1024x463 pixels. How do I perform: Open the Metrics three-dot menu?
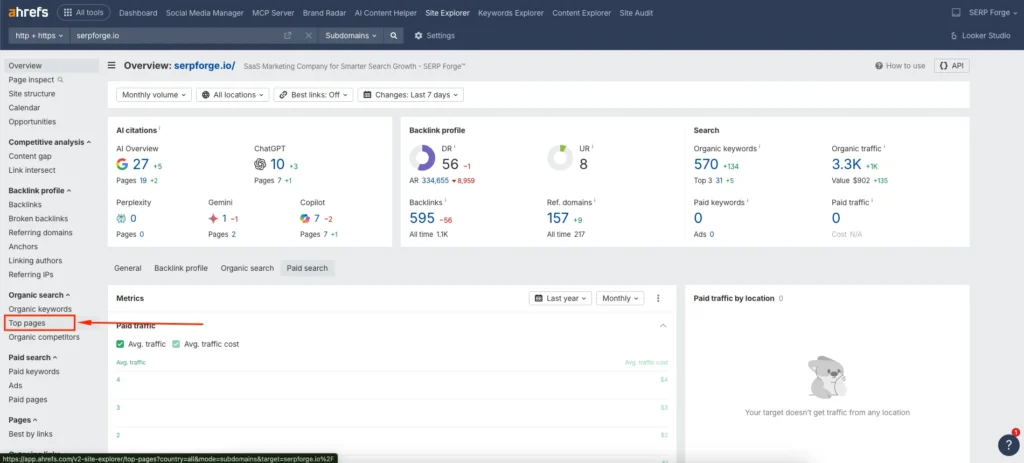[658, 298]
